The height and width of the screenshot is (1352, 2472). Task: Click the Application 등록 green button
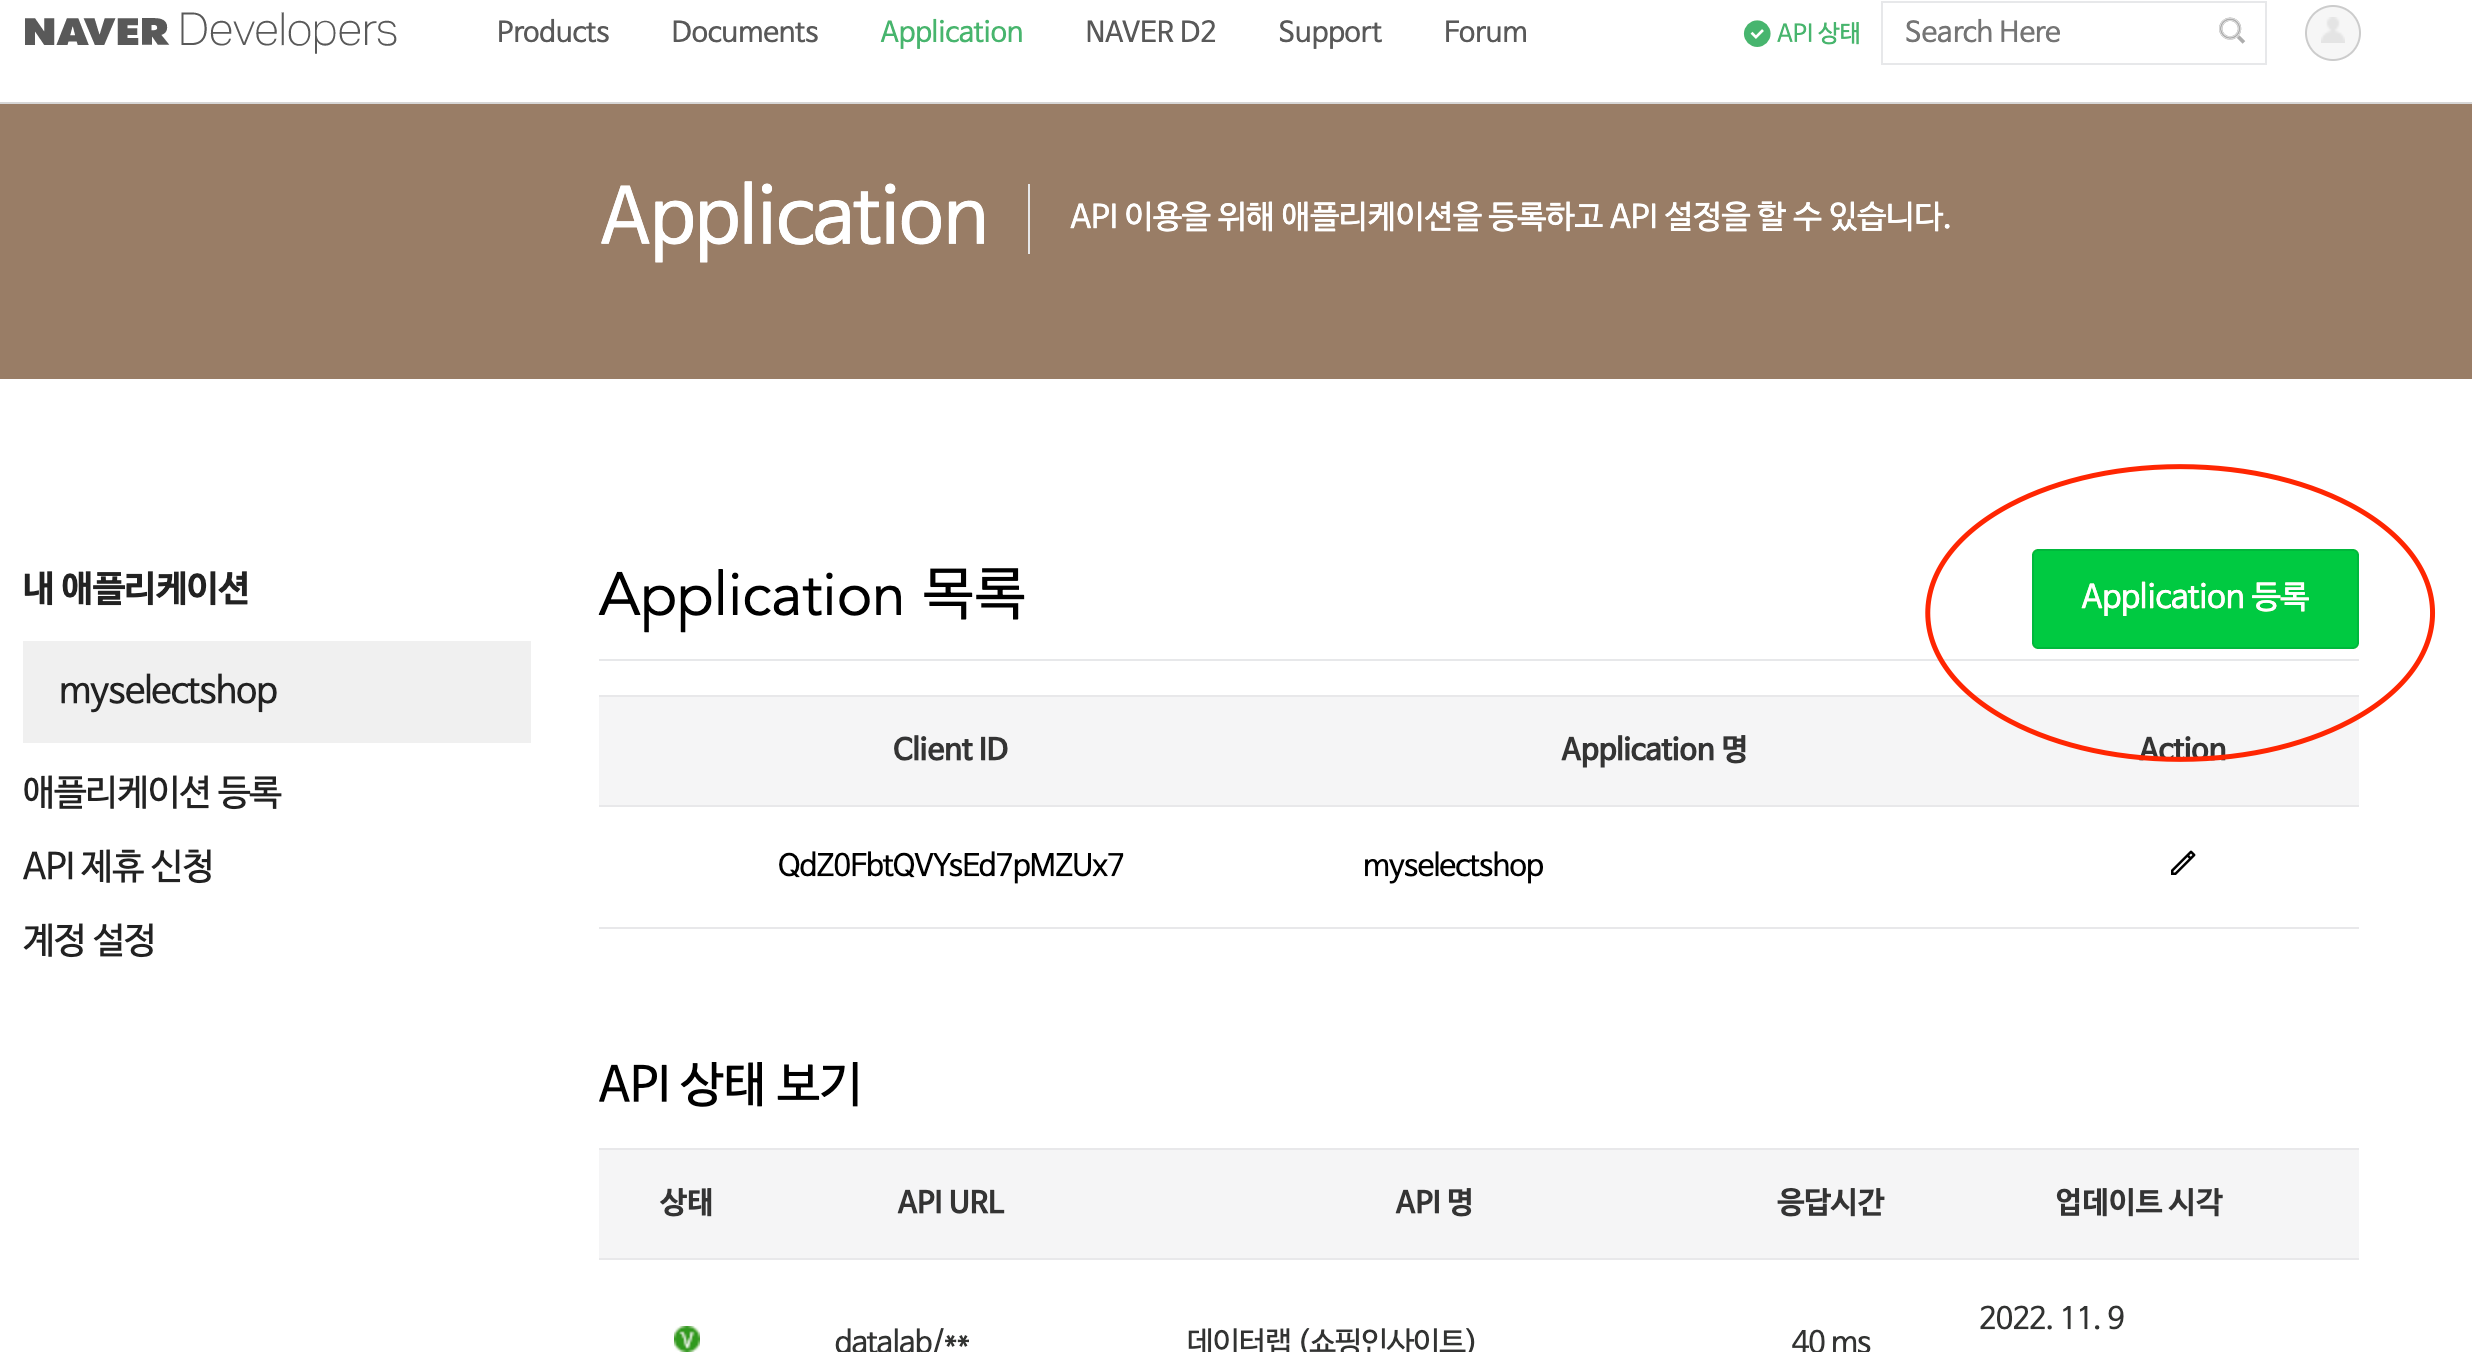(x=2194, y=598)
